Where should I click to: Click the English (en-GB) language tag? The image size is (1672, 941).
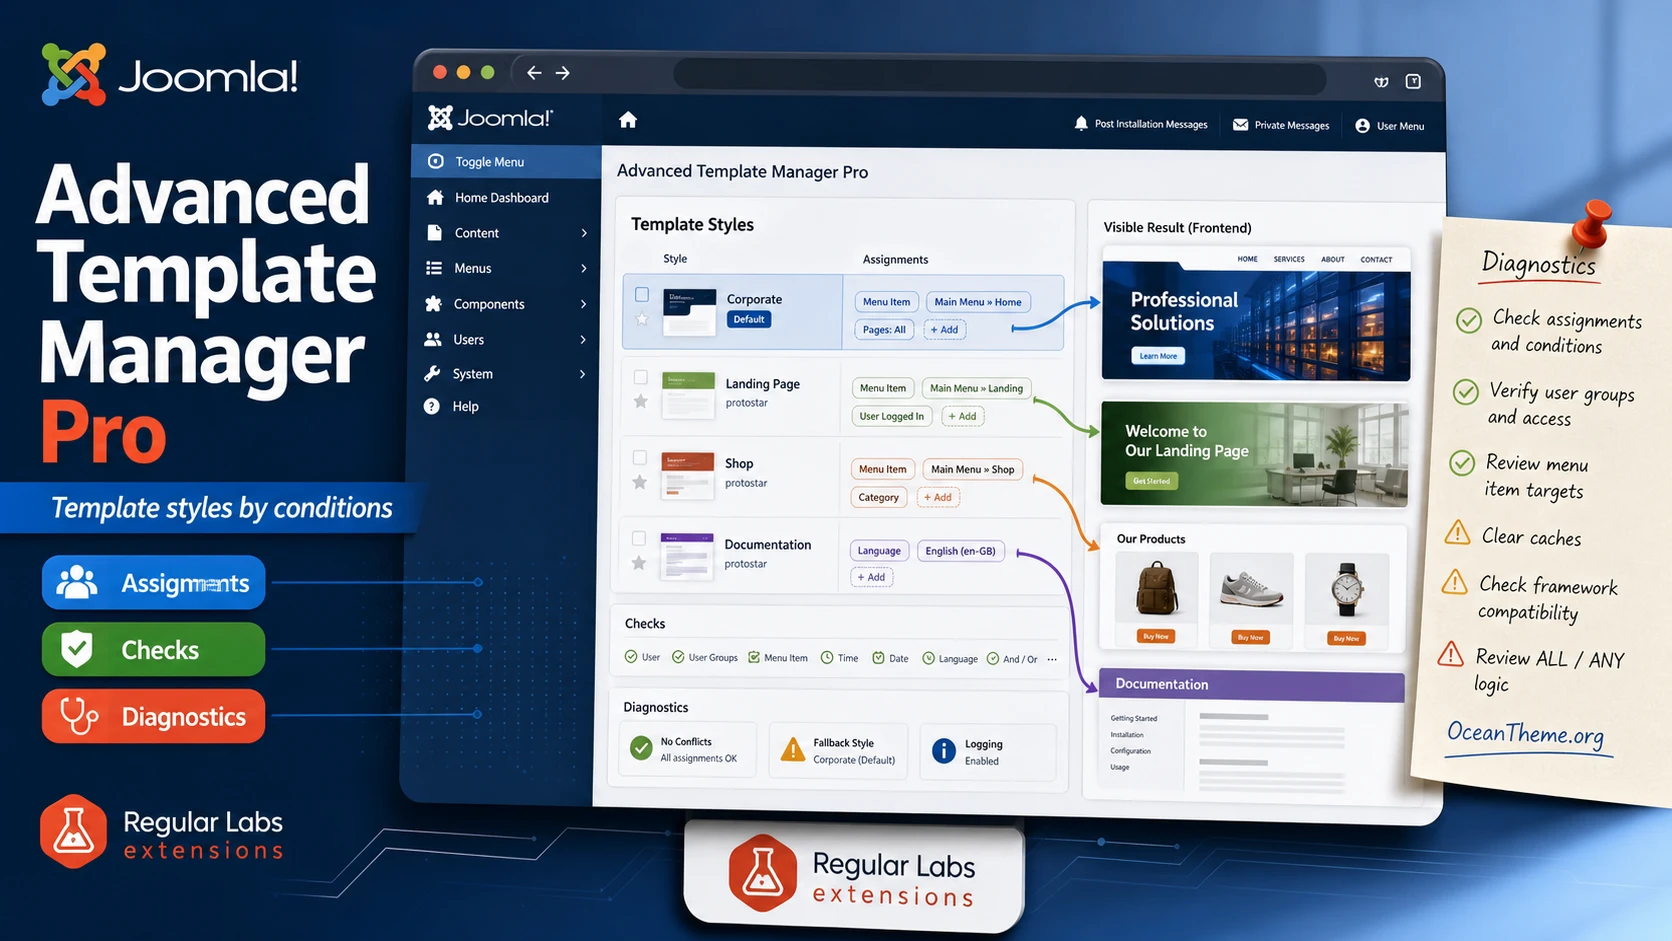960,551
